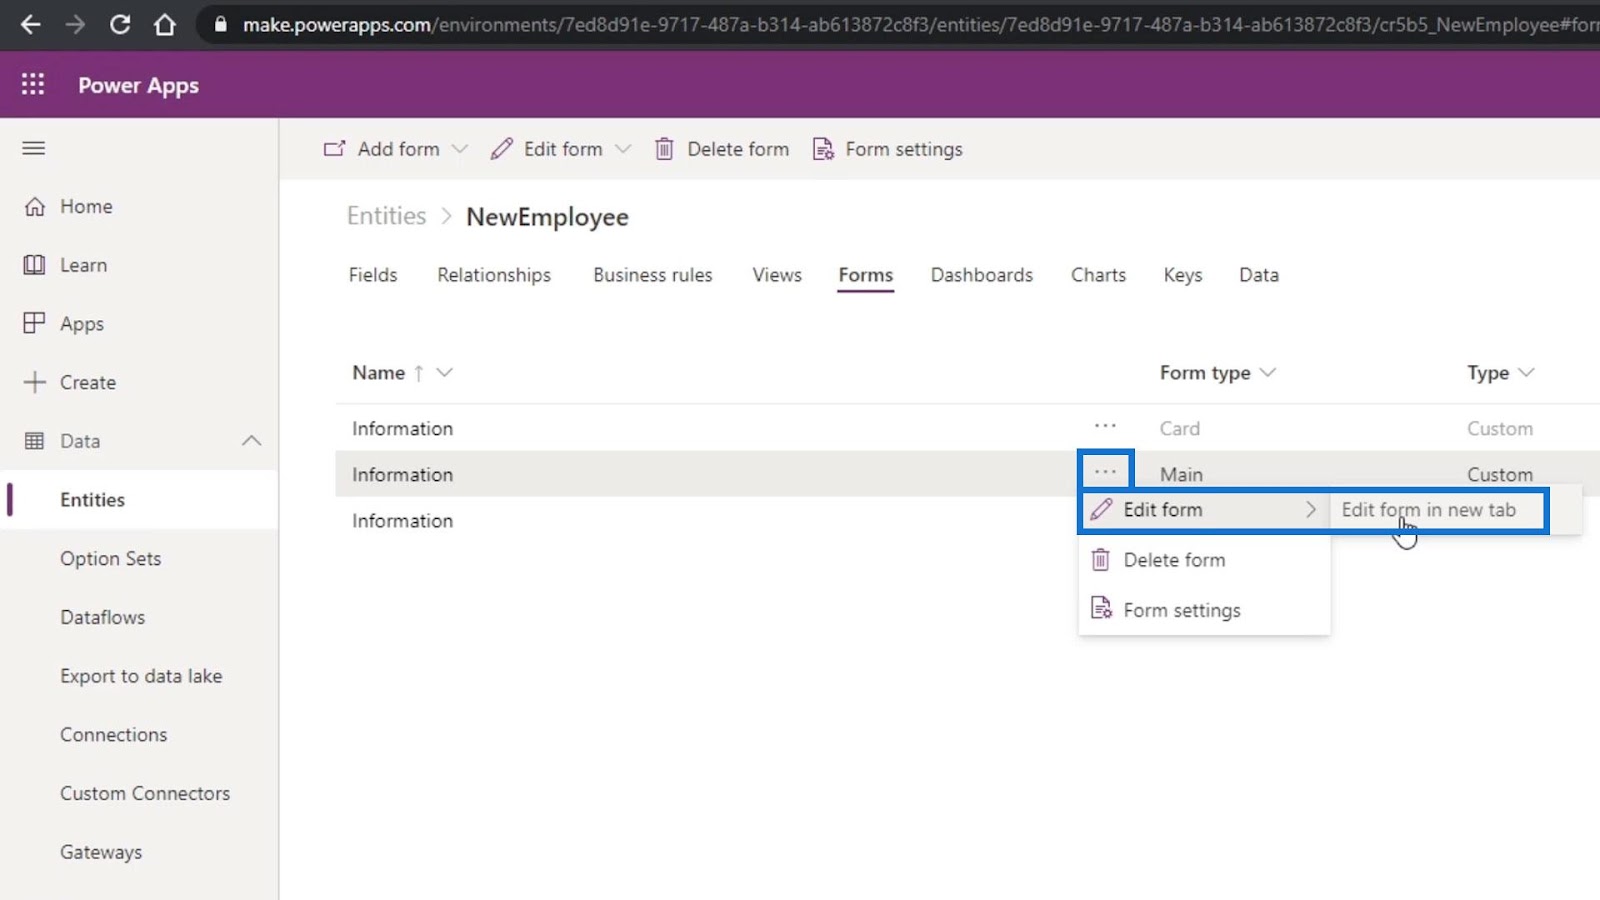Viewport: 1600px width, 900px height.
Task: Open the Power Apps app launcher waffle
Action: [33, 85]
